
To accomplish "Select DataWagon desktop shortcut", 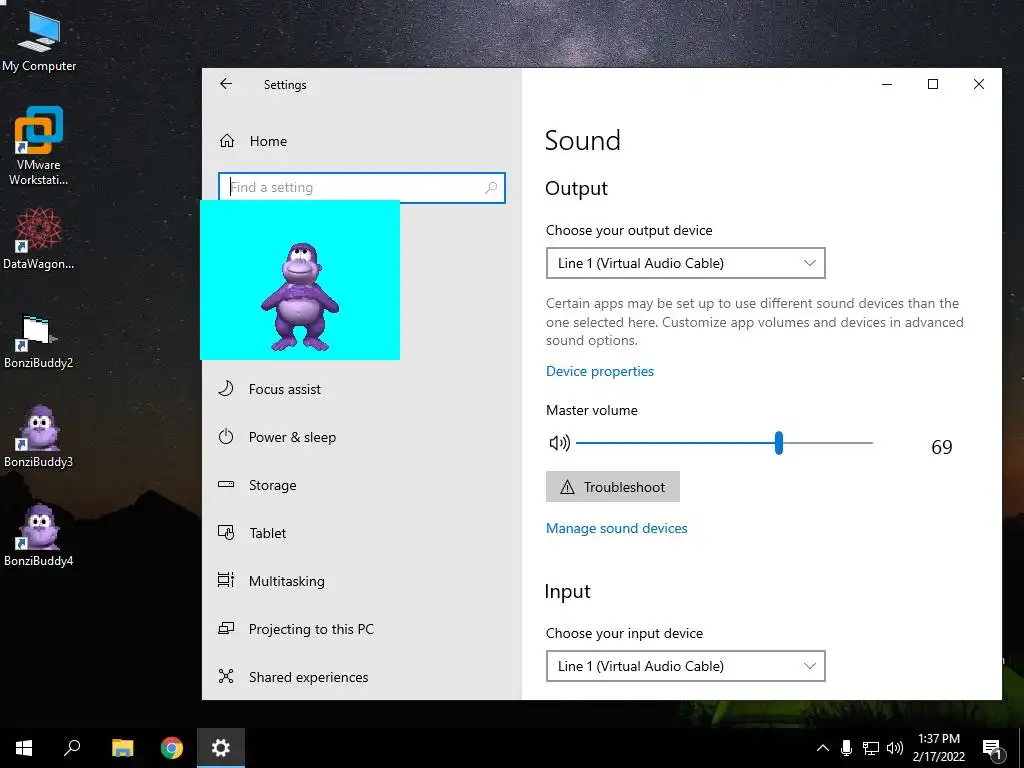I will [39, 239].
